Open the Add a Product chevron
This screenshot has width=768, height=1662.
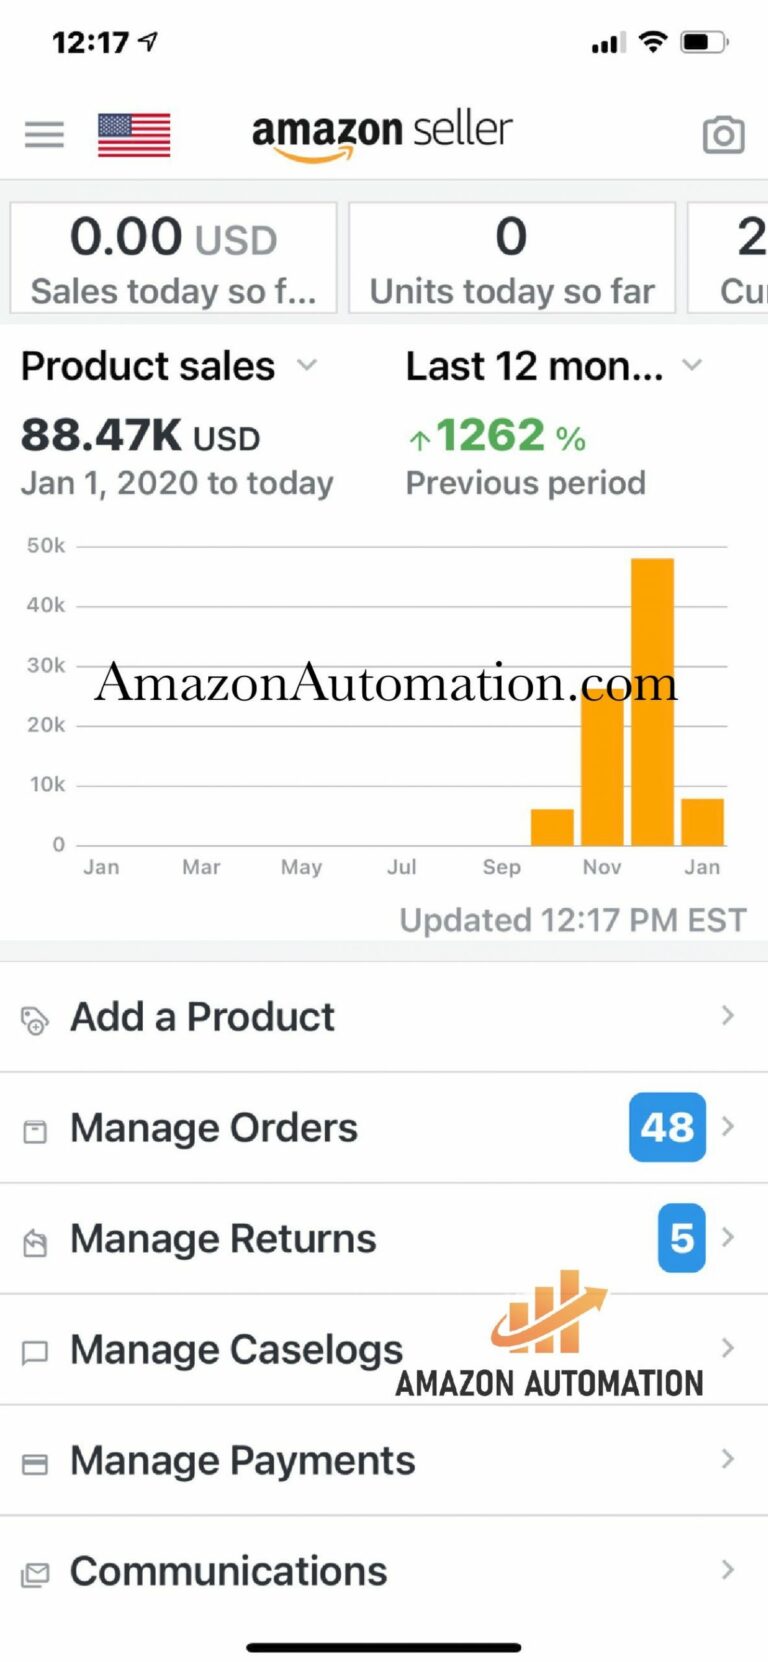728,1016
